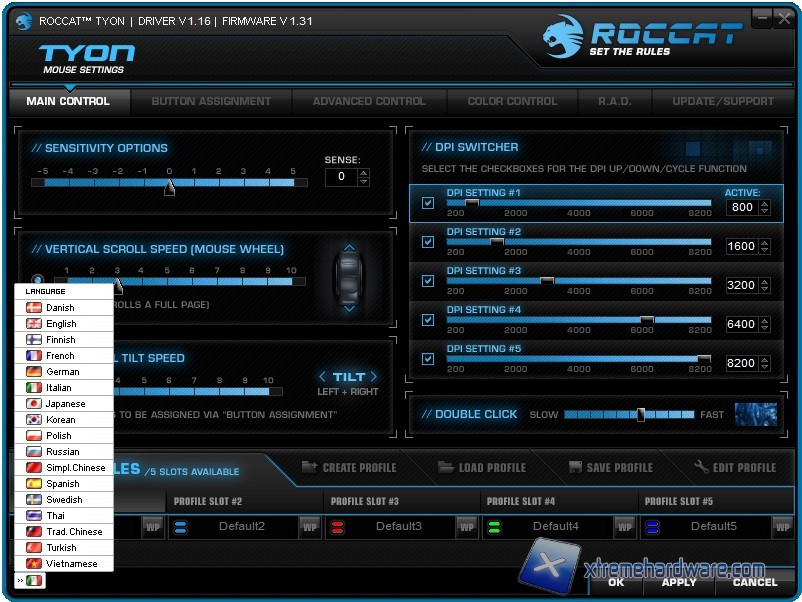Click the Italian flag language button

click(35, 581)
